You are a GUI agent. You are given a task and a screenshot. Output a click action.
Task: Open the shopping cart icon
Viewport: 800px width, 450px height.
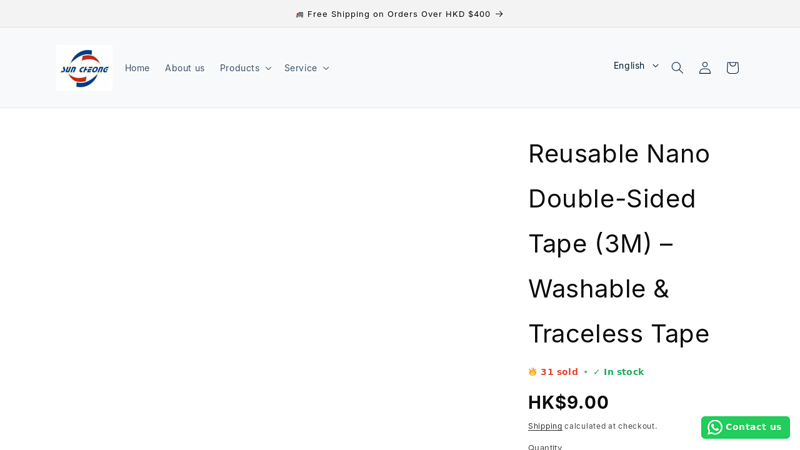coord(732,68)
